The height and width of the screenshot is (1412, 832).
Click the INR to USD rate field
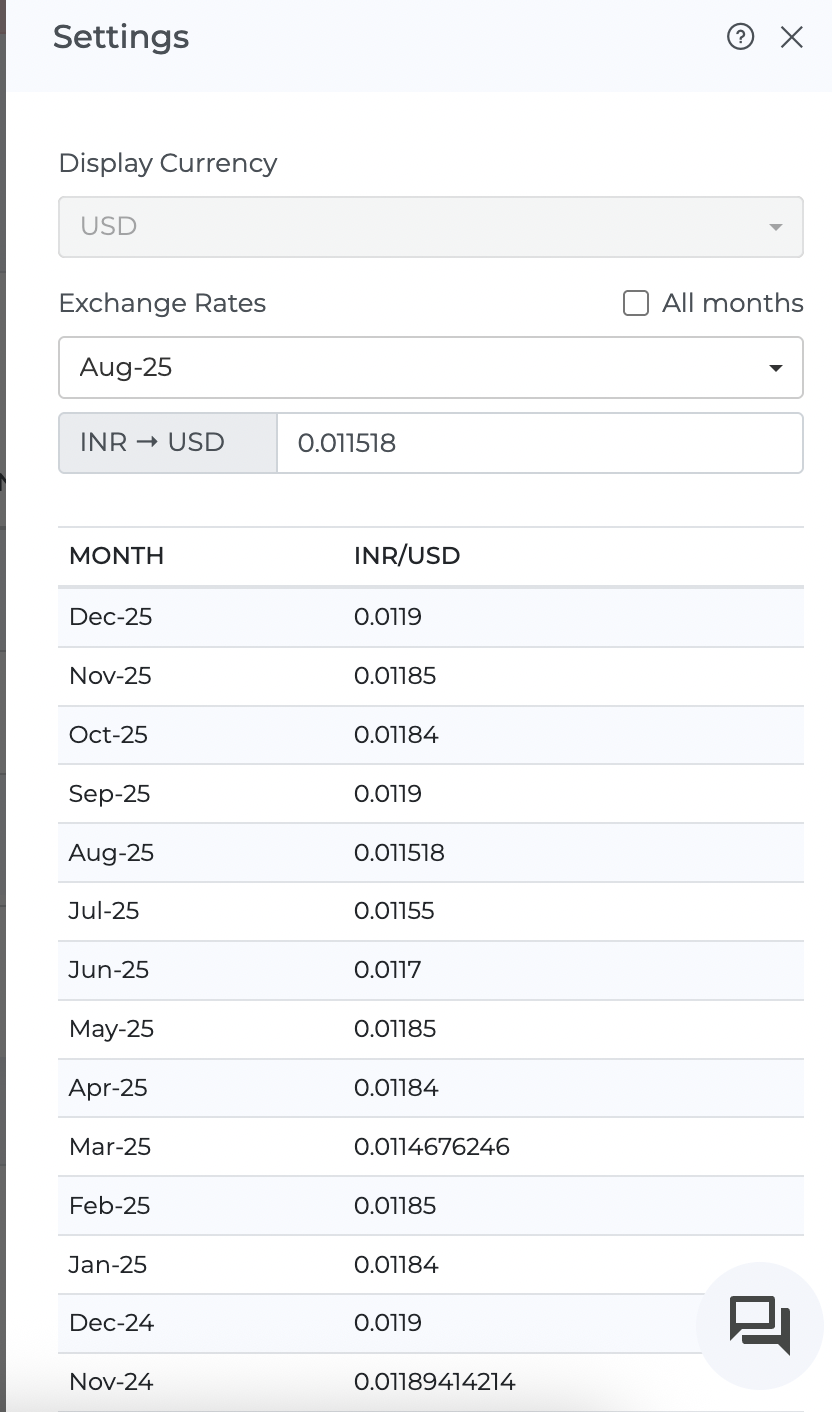(538, 443)
